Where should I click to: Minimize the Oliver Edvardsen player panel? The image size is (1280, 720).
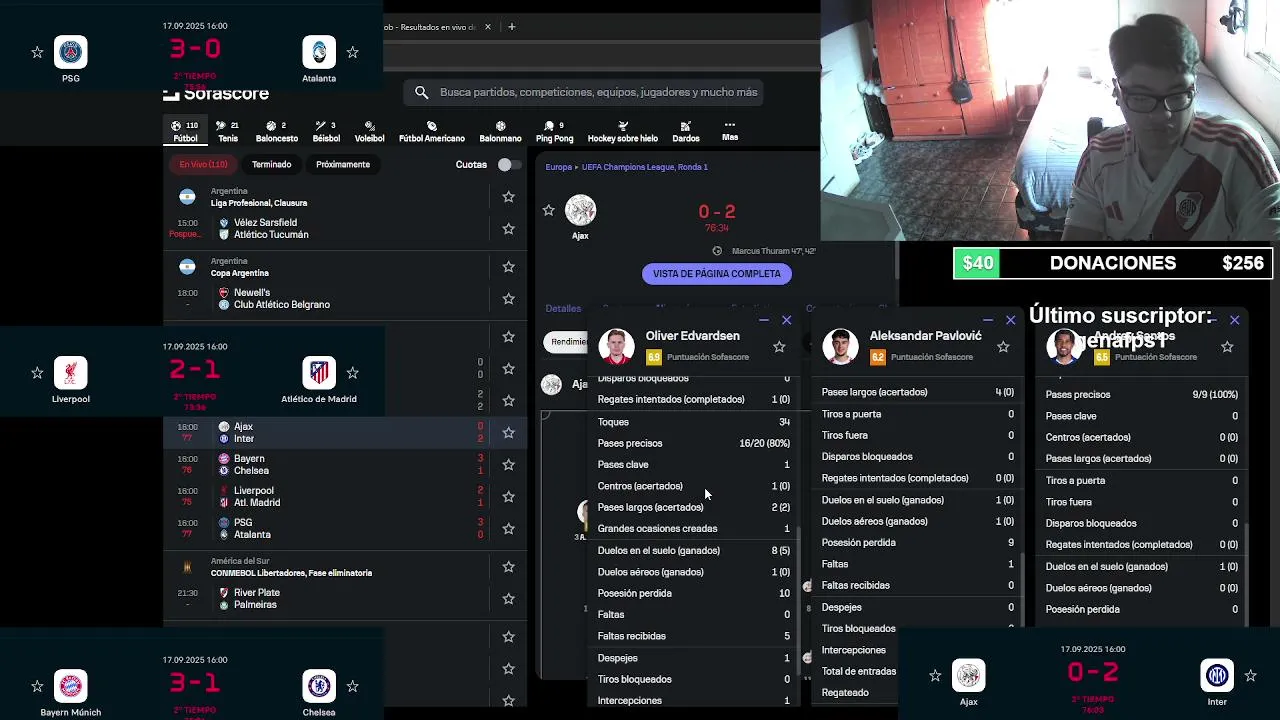pyautogui.click(x=764, y=320)
